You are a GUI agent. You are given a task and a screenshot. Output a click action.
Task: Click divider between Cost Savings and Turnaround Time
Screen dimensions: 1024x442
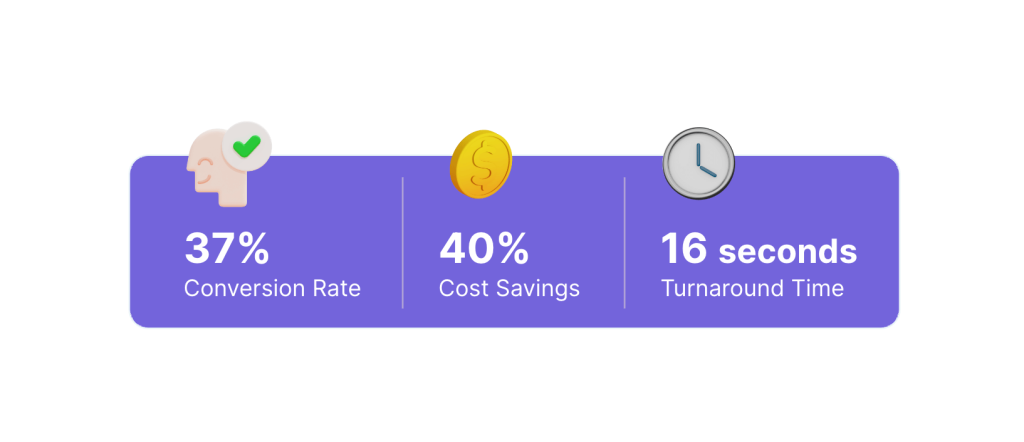click(x=625, y=242)
